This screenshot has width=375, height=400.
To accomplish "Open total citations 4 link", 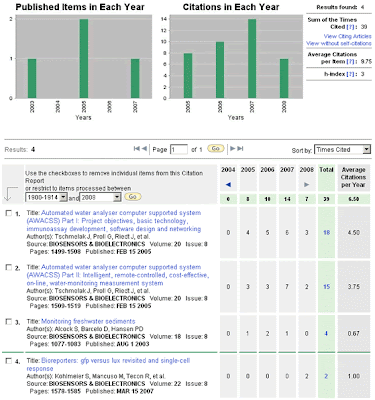I will (326, 333).
